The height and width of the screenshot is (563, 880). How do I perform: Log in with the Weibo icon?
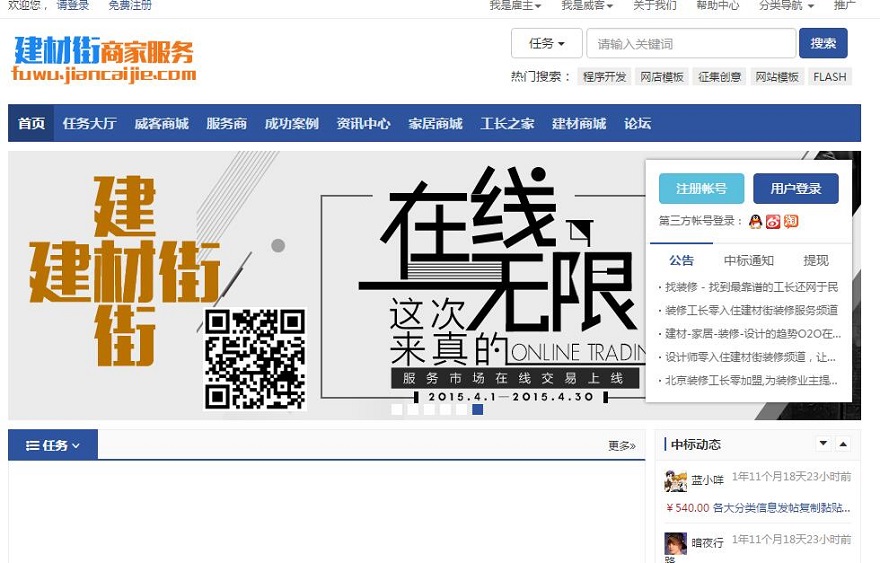772,221
